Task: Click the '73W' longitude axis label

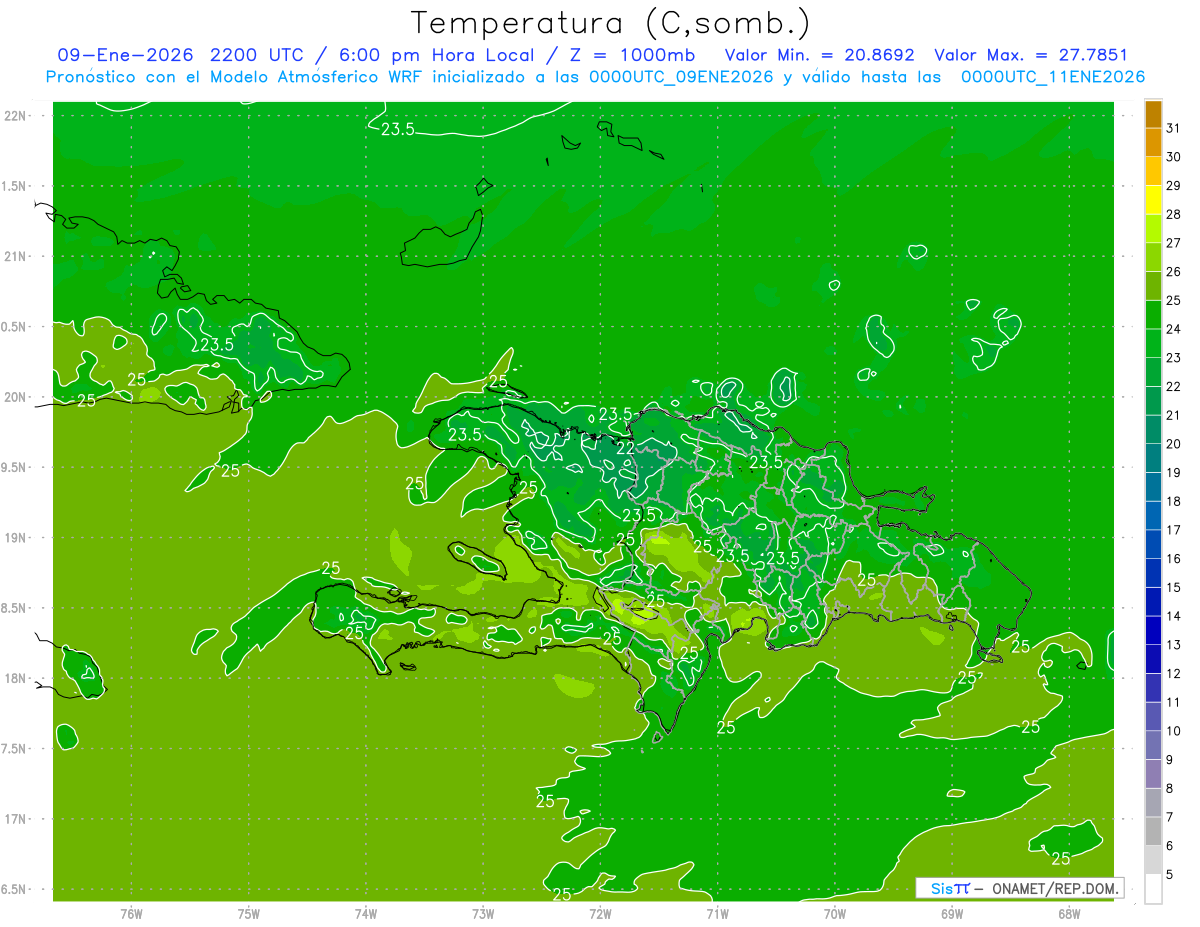Action: click(483, 914)
